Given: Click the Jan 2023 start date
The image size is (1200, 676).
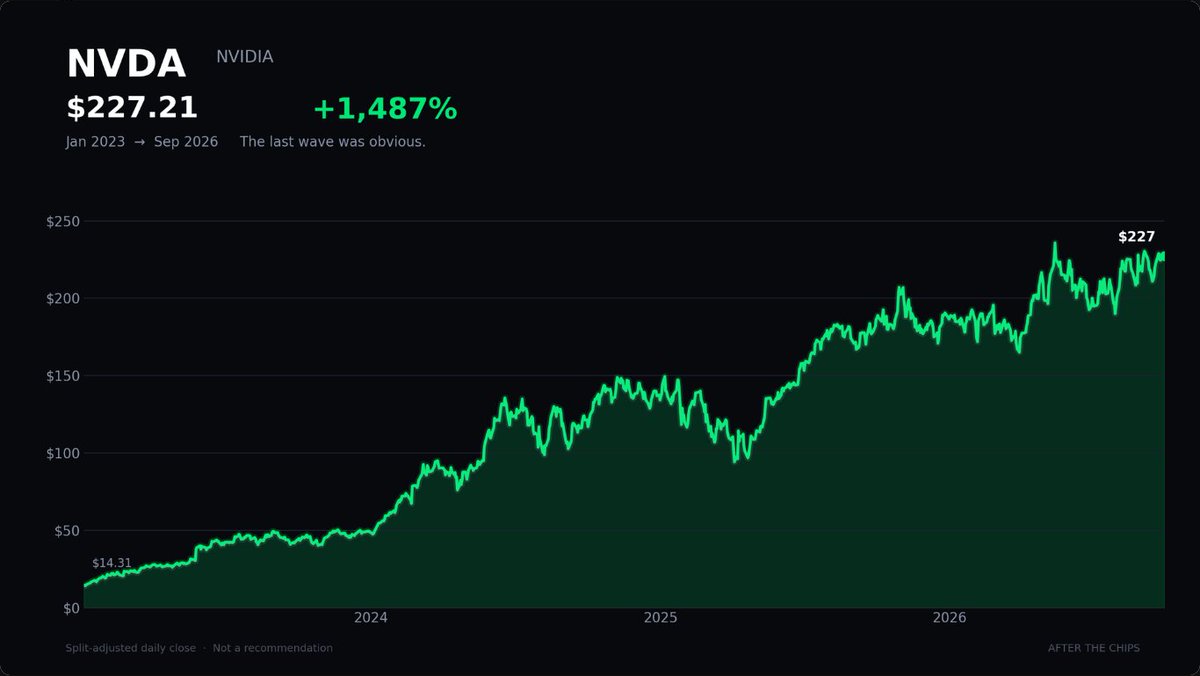Looking at the screenshot, I should click(96, 142).
